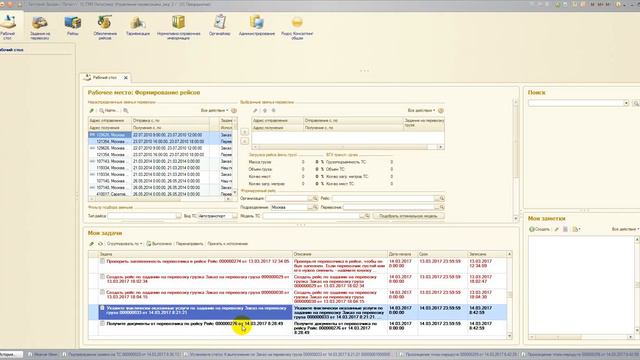Screen dimensions: 640x360
Task: Click Принять к исполнению button
Action: click(227, 244)
